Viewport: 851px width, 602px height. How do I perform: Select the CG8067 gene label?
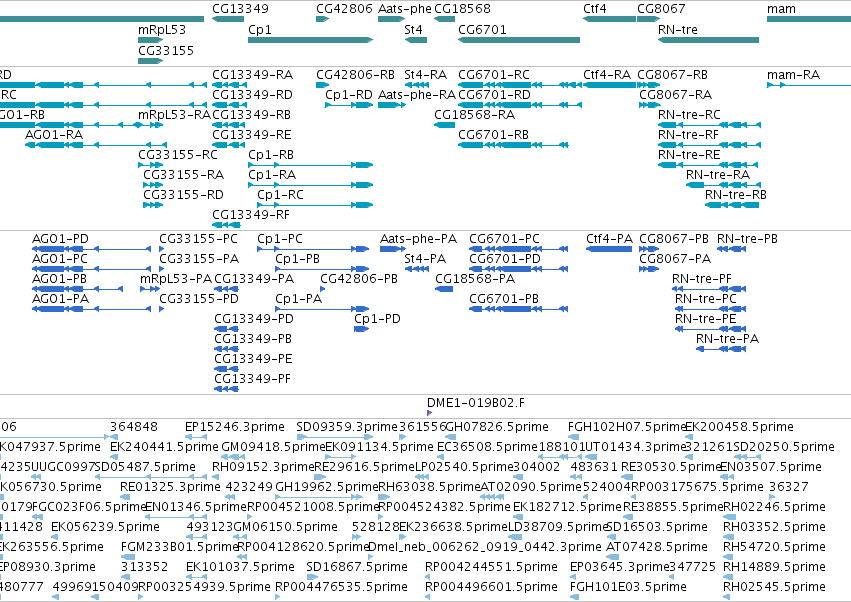661,9
